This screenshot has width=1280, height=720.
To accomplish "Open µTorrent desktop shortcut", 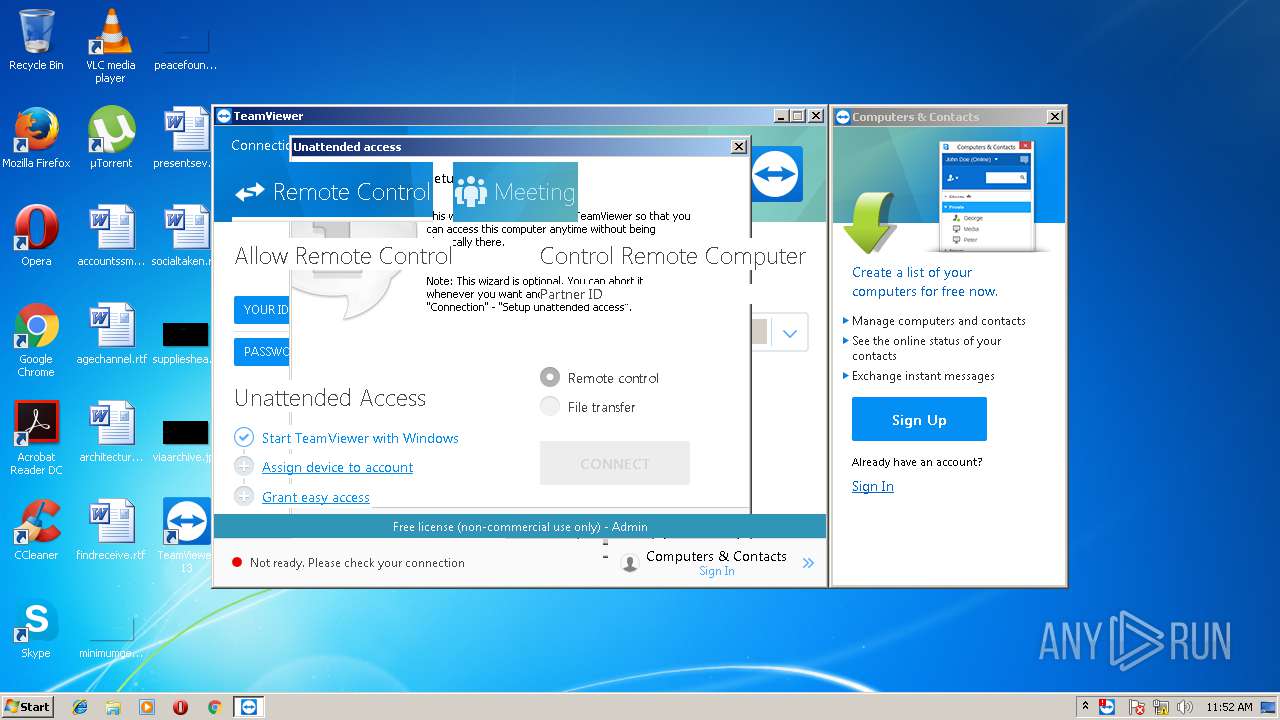I will 111,137.
